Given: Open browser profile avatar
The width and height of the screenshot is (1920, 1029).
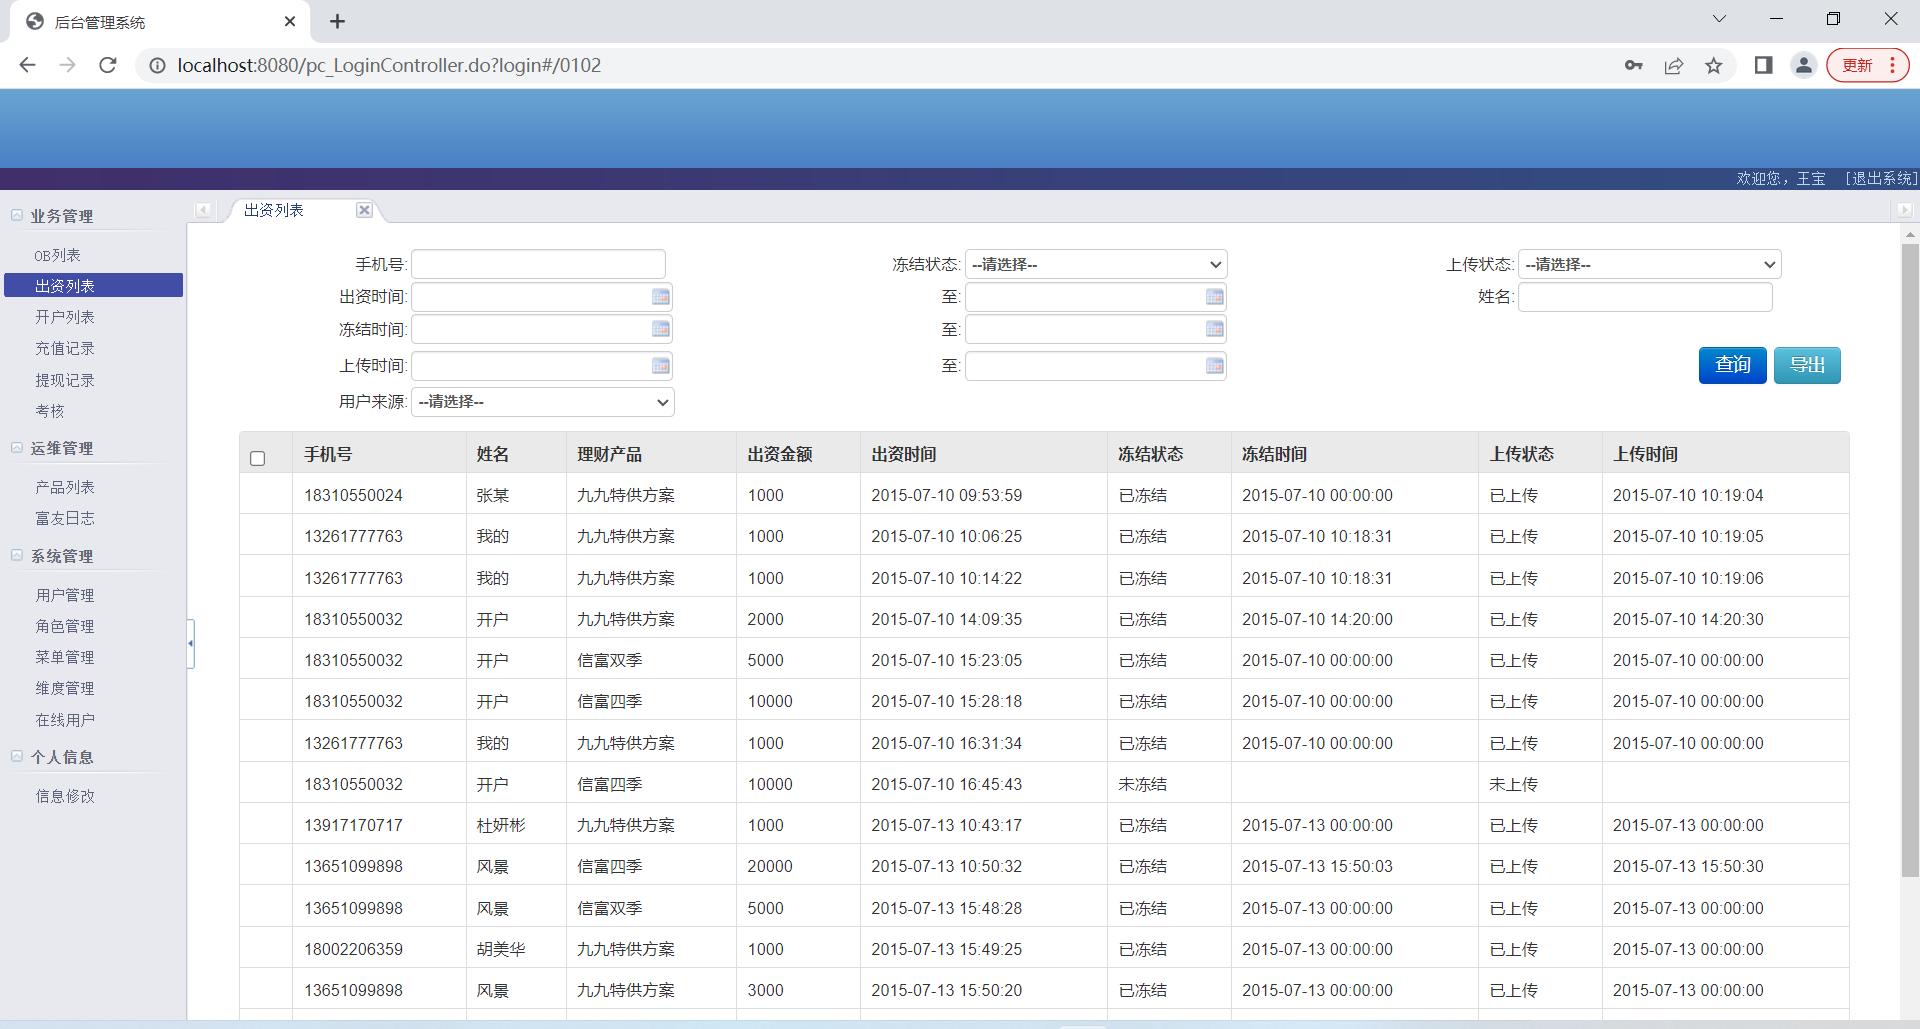Looking at the screenshot, I should [1804, 65].
